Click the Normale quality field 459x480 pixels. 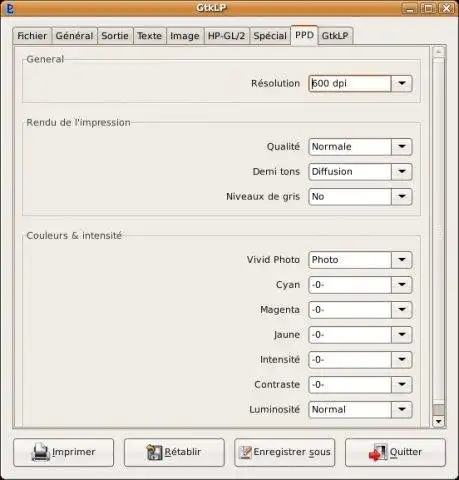pos(350,147)
